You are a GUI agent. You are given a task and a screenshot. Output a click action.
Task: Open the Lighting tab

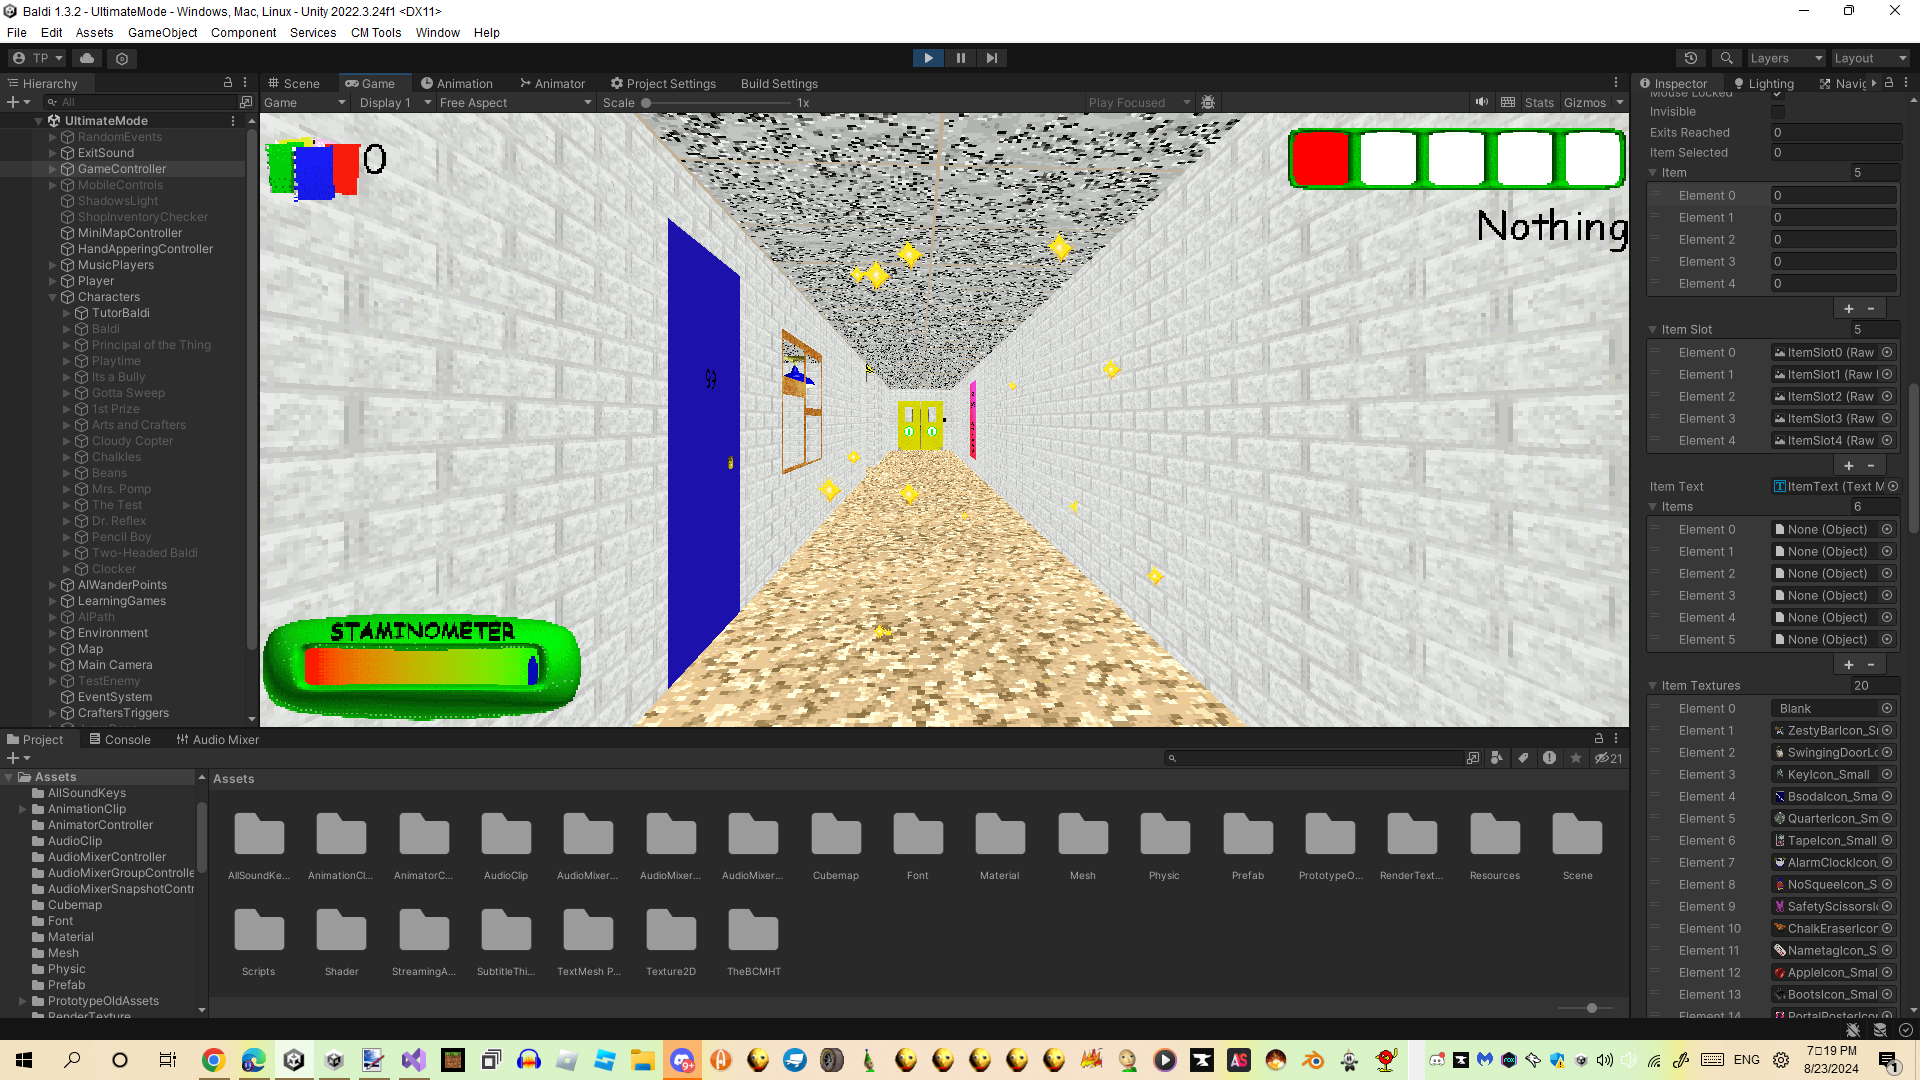(x=1764, y=83)
